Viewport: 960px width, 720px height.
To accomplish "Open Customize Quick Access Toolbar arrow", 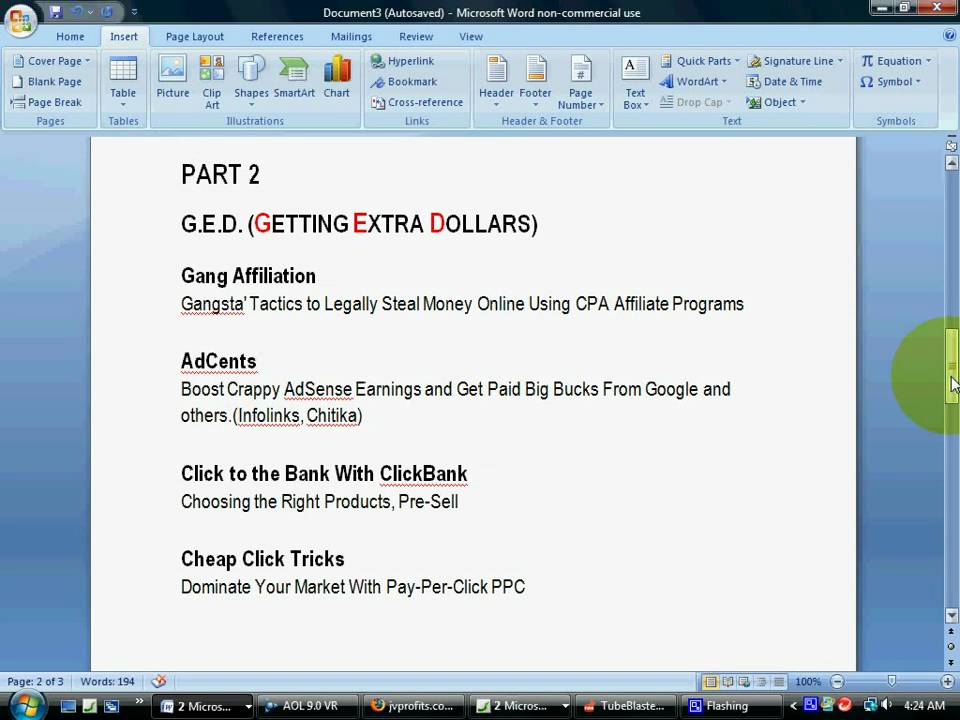I will 134,12.
